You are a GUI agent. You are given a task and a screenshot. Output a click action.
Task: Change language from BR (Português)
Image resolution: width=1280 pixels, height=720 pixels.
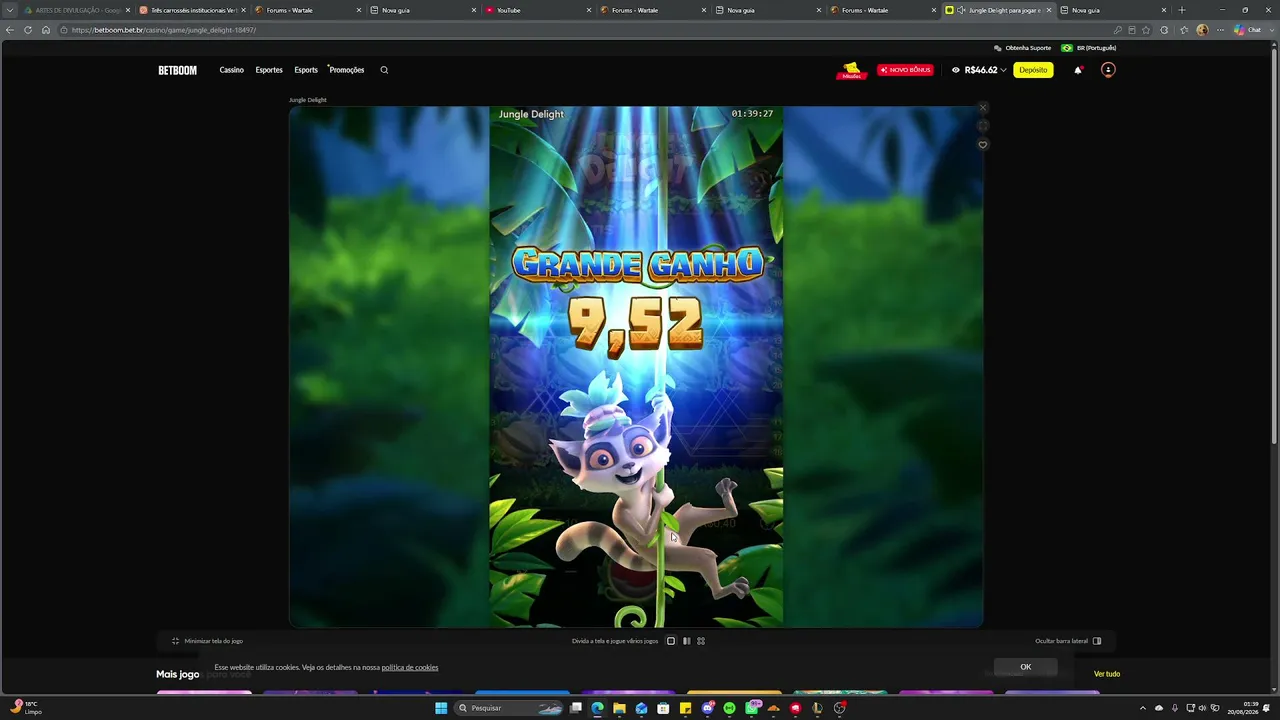pos(1089,48)
